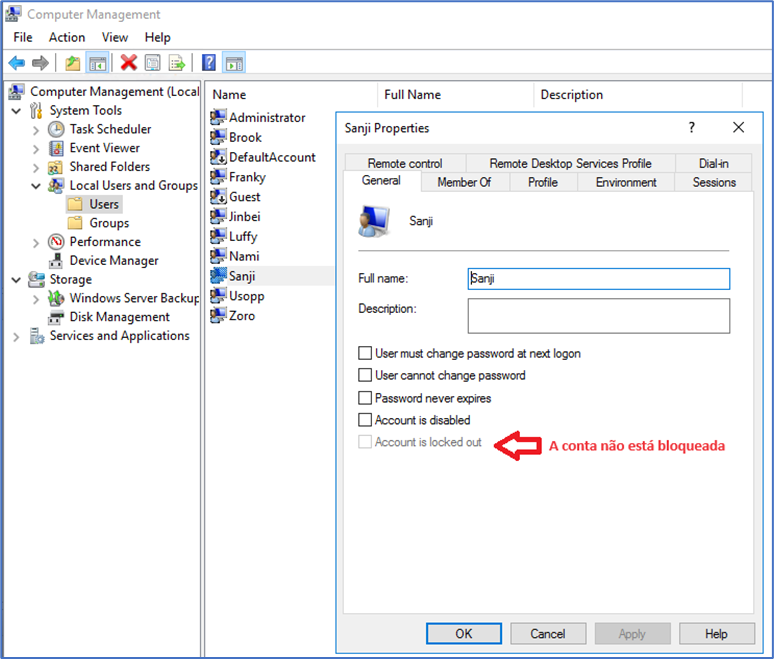The image size is (774, 659).
Task: Click the blue Help question mark icon
Action: click(x=209, y=63)
